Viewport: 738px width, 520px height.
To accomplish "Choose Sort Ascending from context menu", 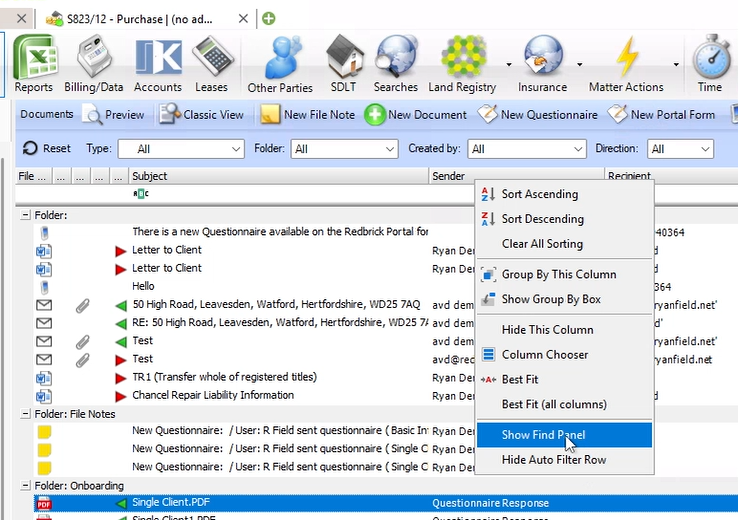I will click(x=539, y=194).
